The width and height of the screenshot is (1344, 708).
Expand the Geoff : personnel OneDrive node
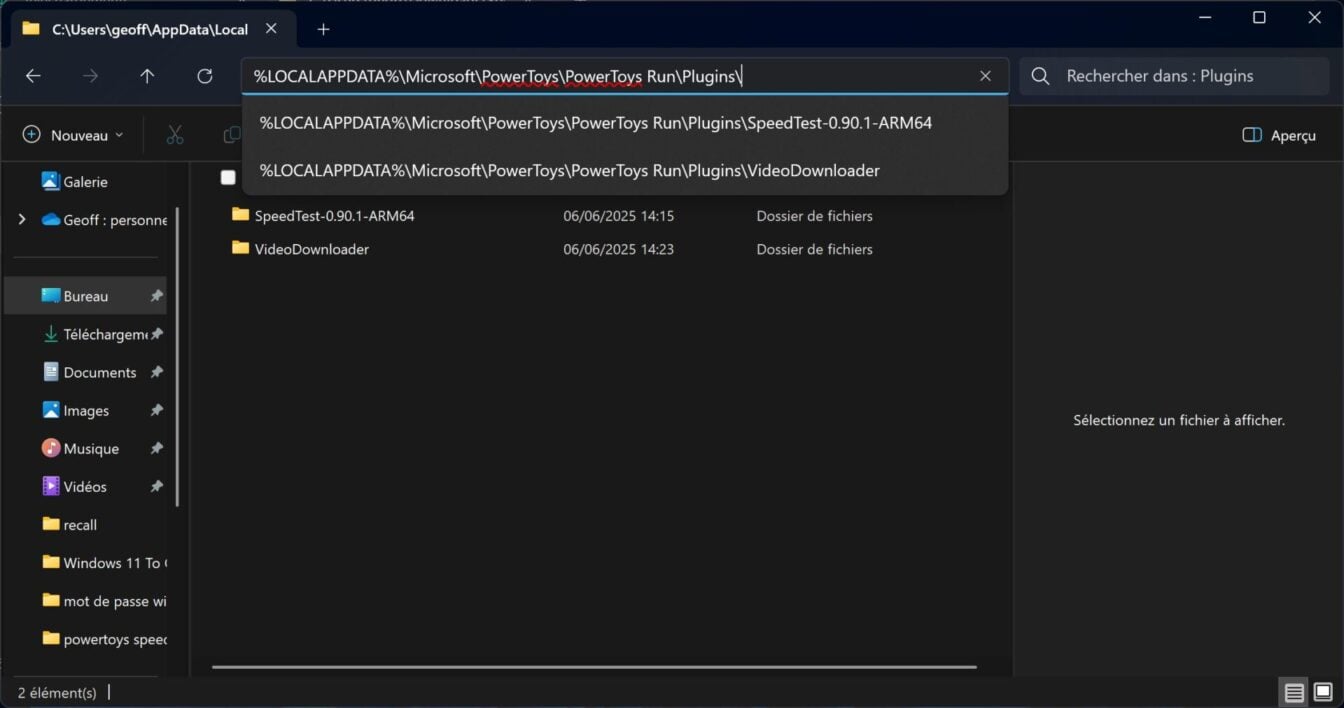click(21, 220)
